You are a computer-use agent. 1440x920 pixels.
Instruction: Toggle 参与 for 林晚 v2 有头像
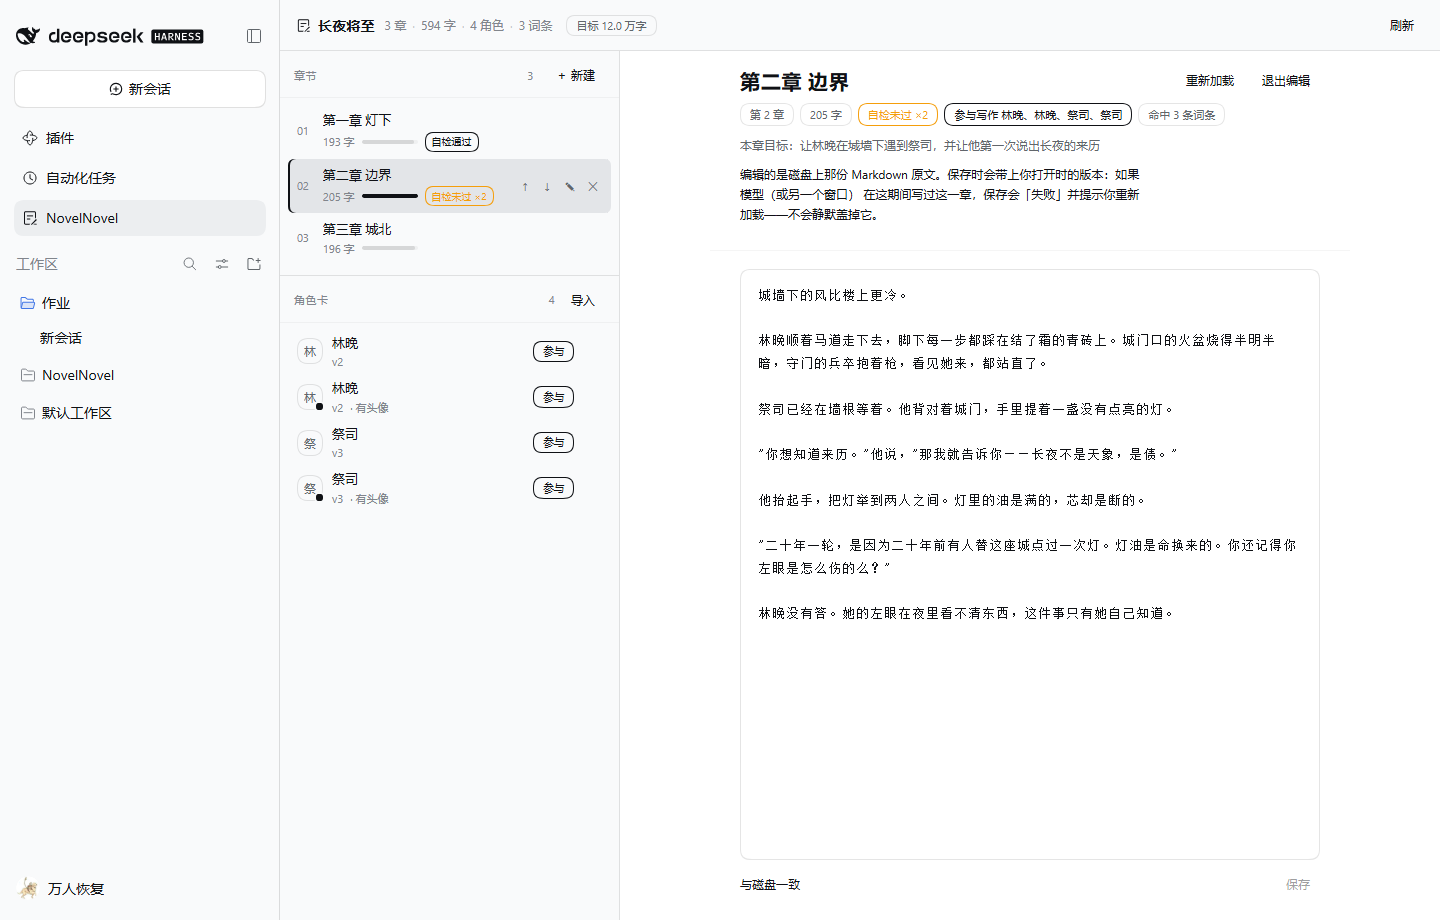(x=553, y=397)
